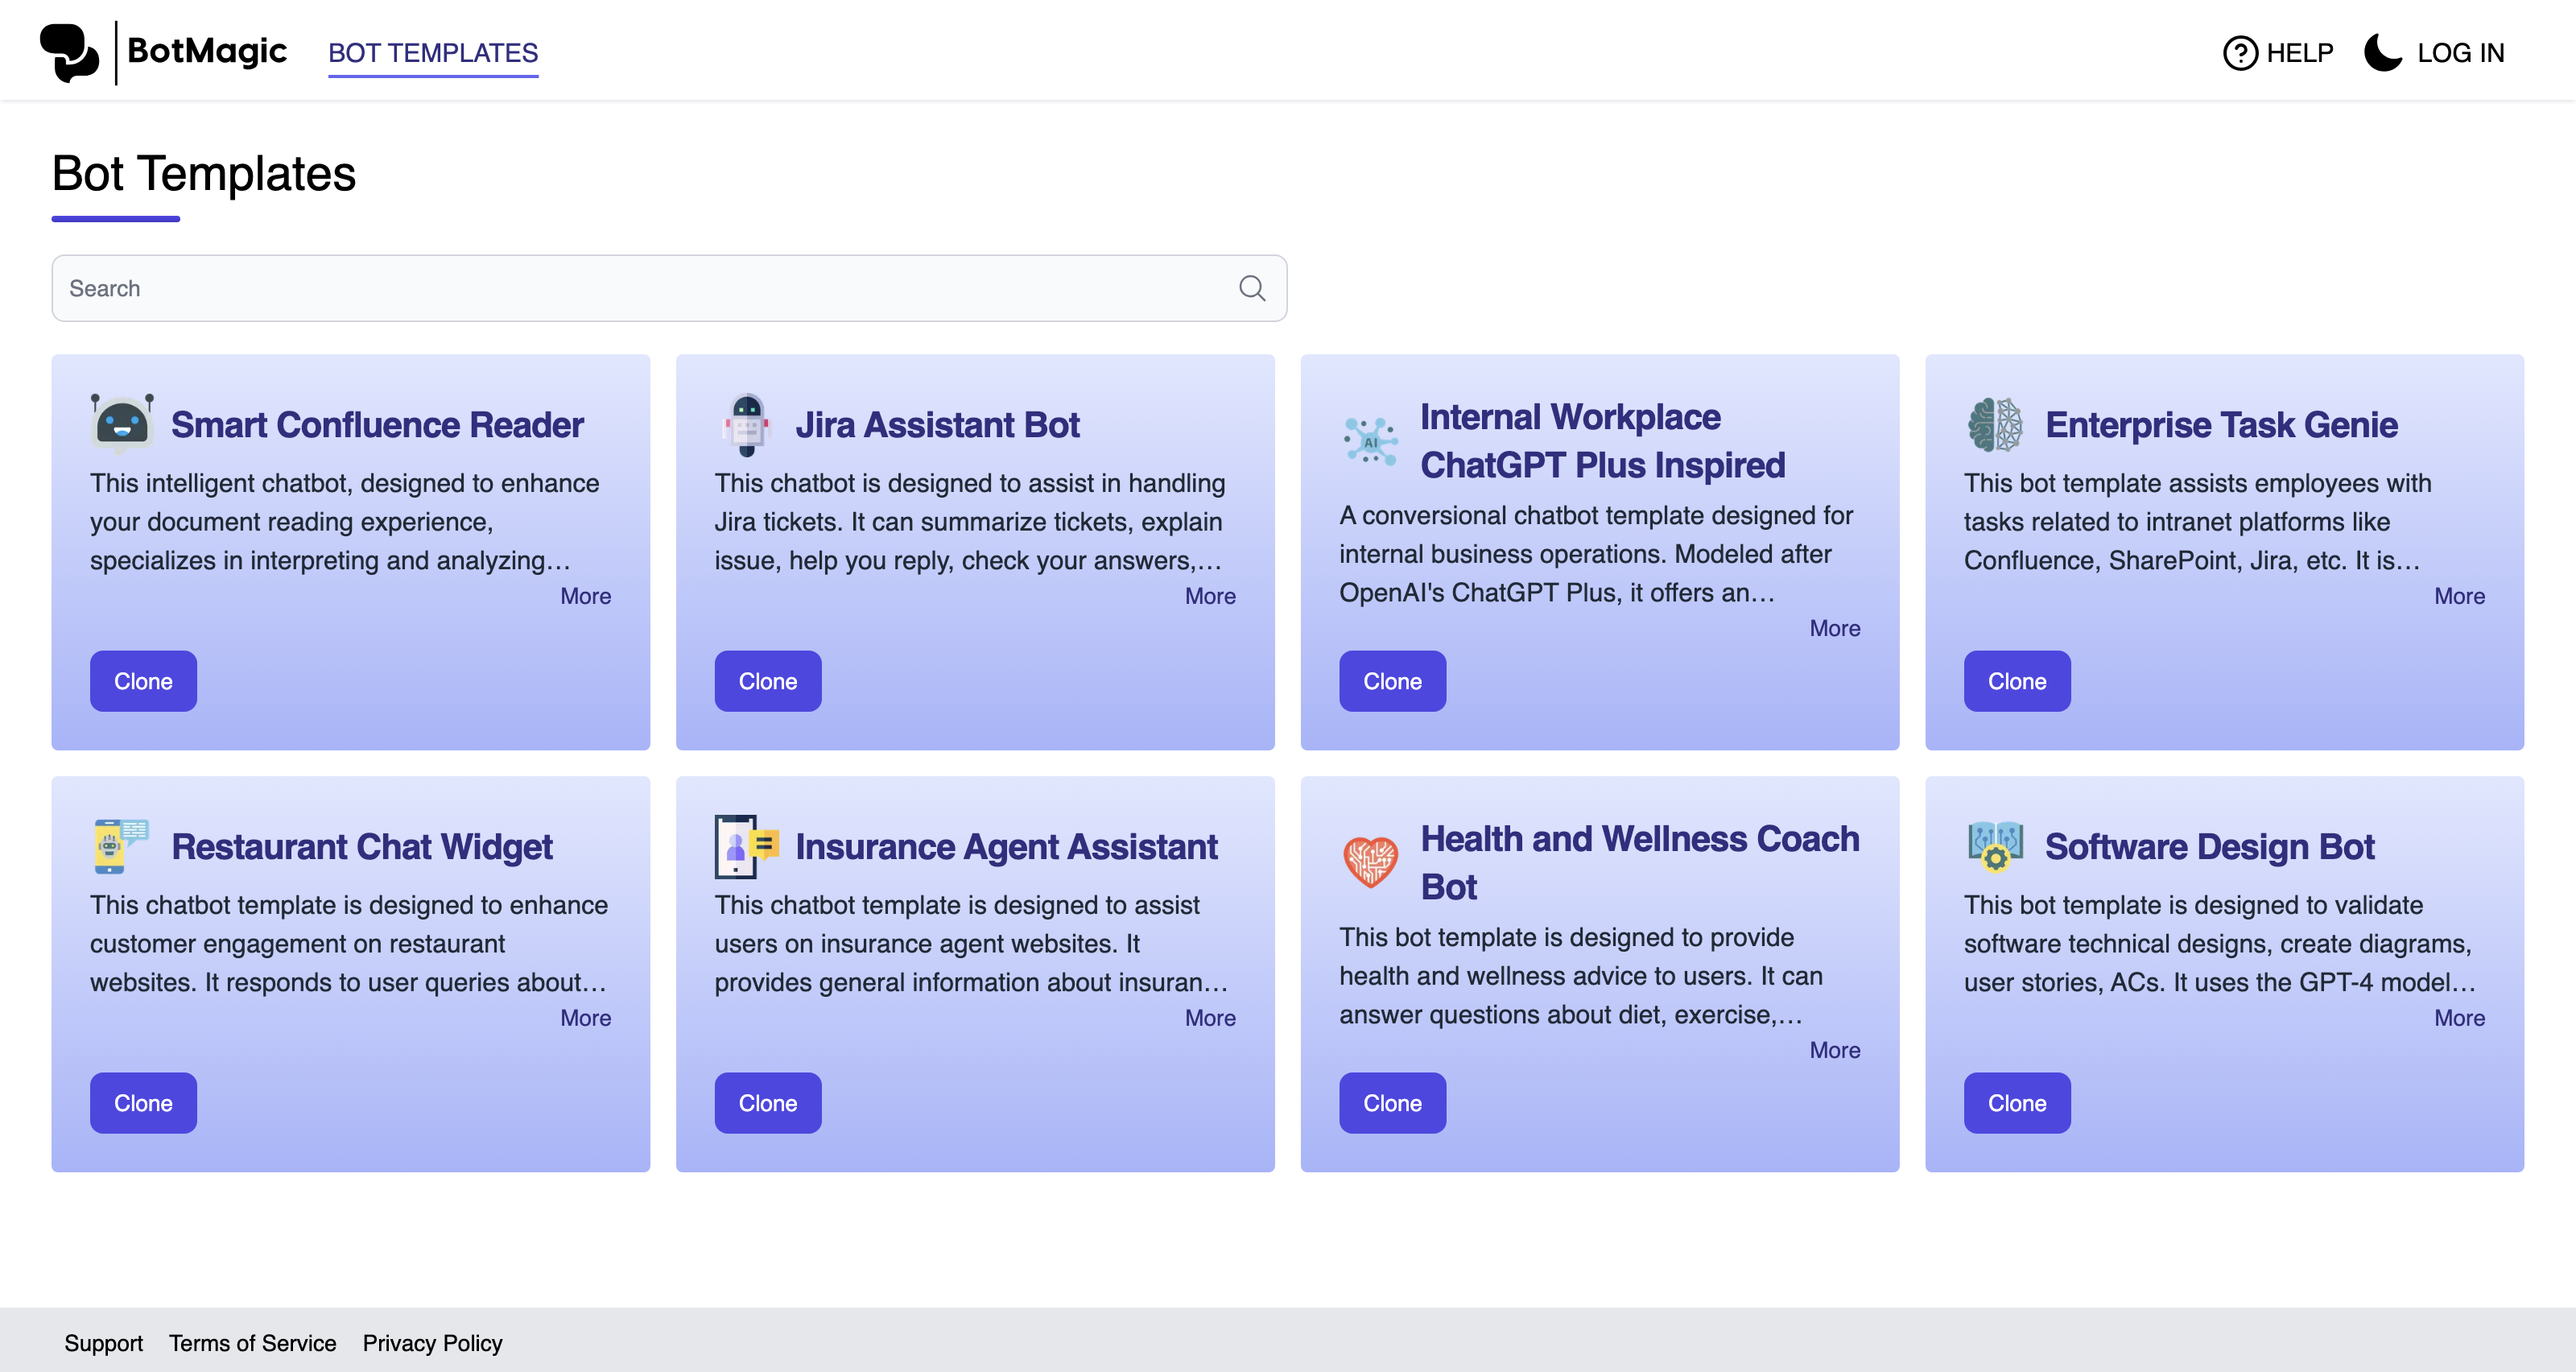Screen dimensions: 2576x1372
Task: Select the LOG IN link
Action: (2461, 52)
